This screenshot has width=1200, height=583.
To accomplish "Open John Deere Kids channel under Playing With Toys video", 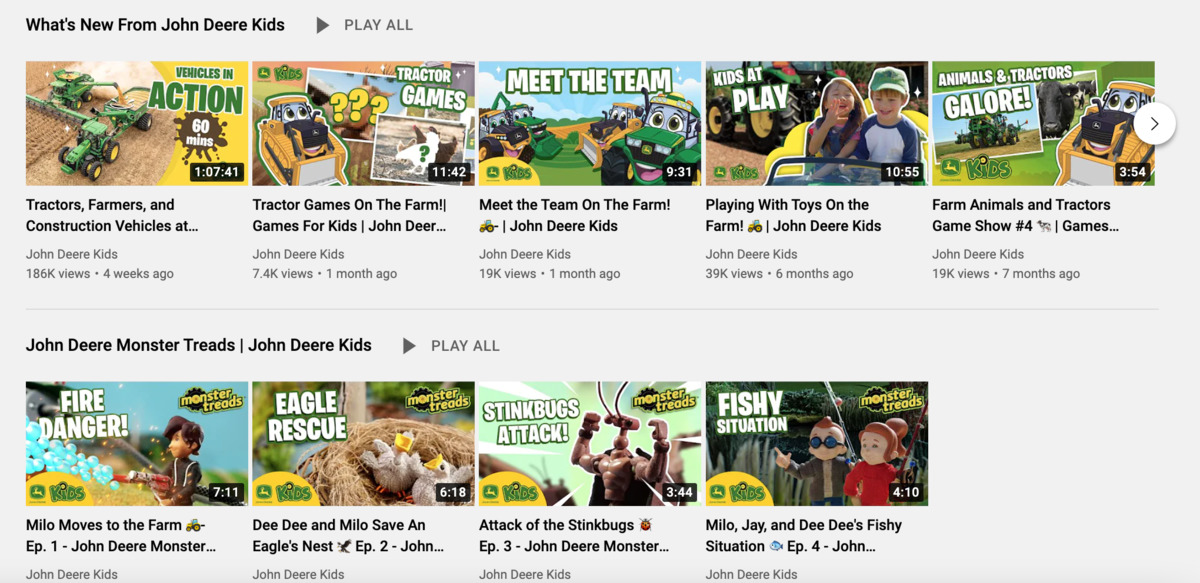I will 752,254.
